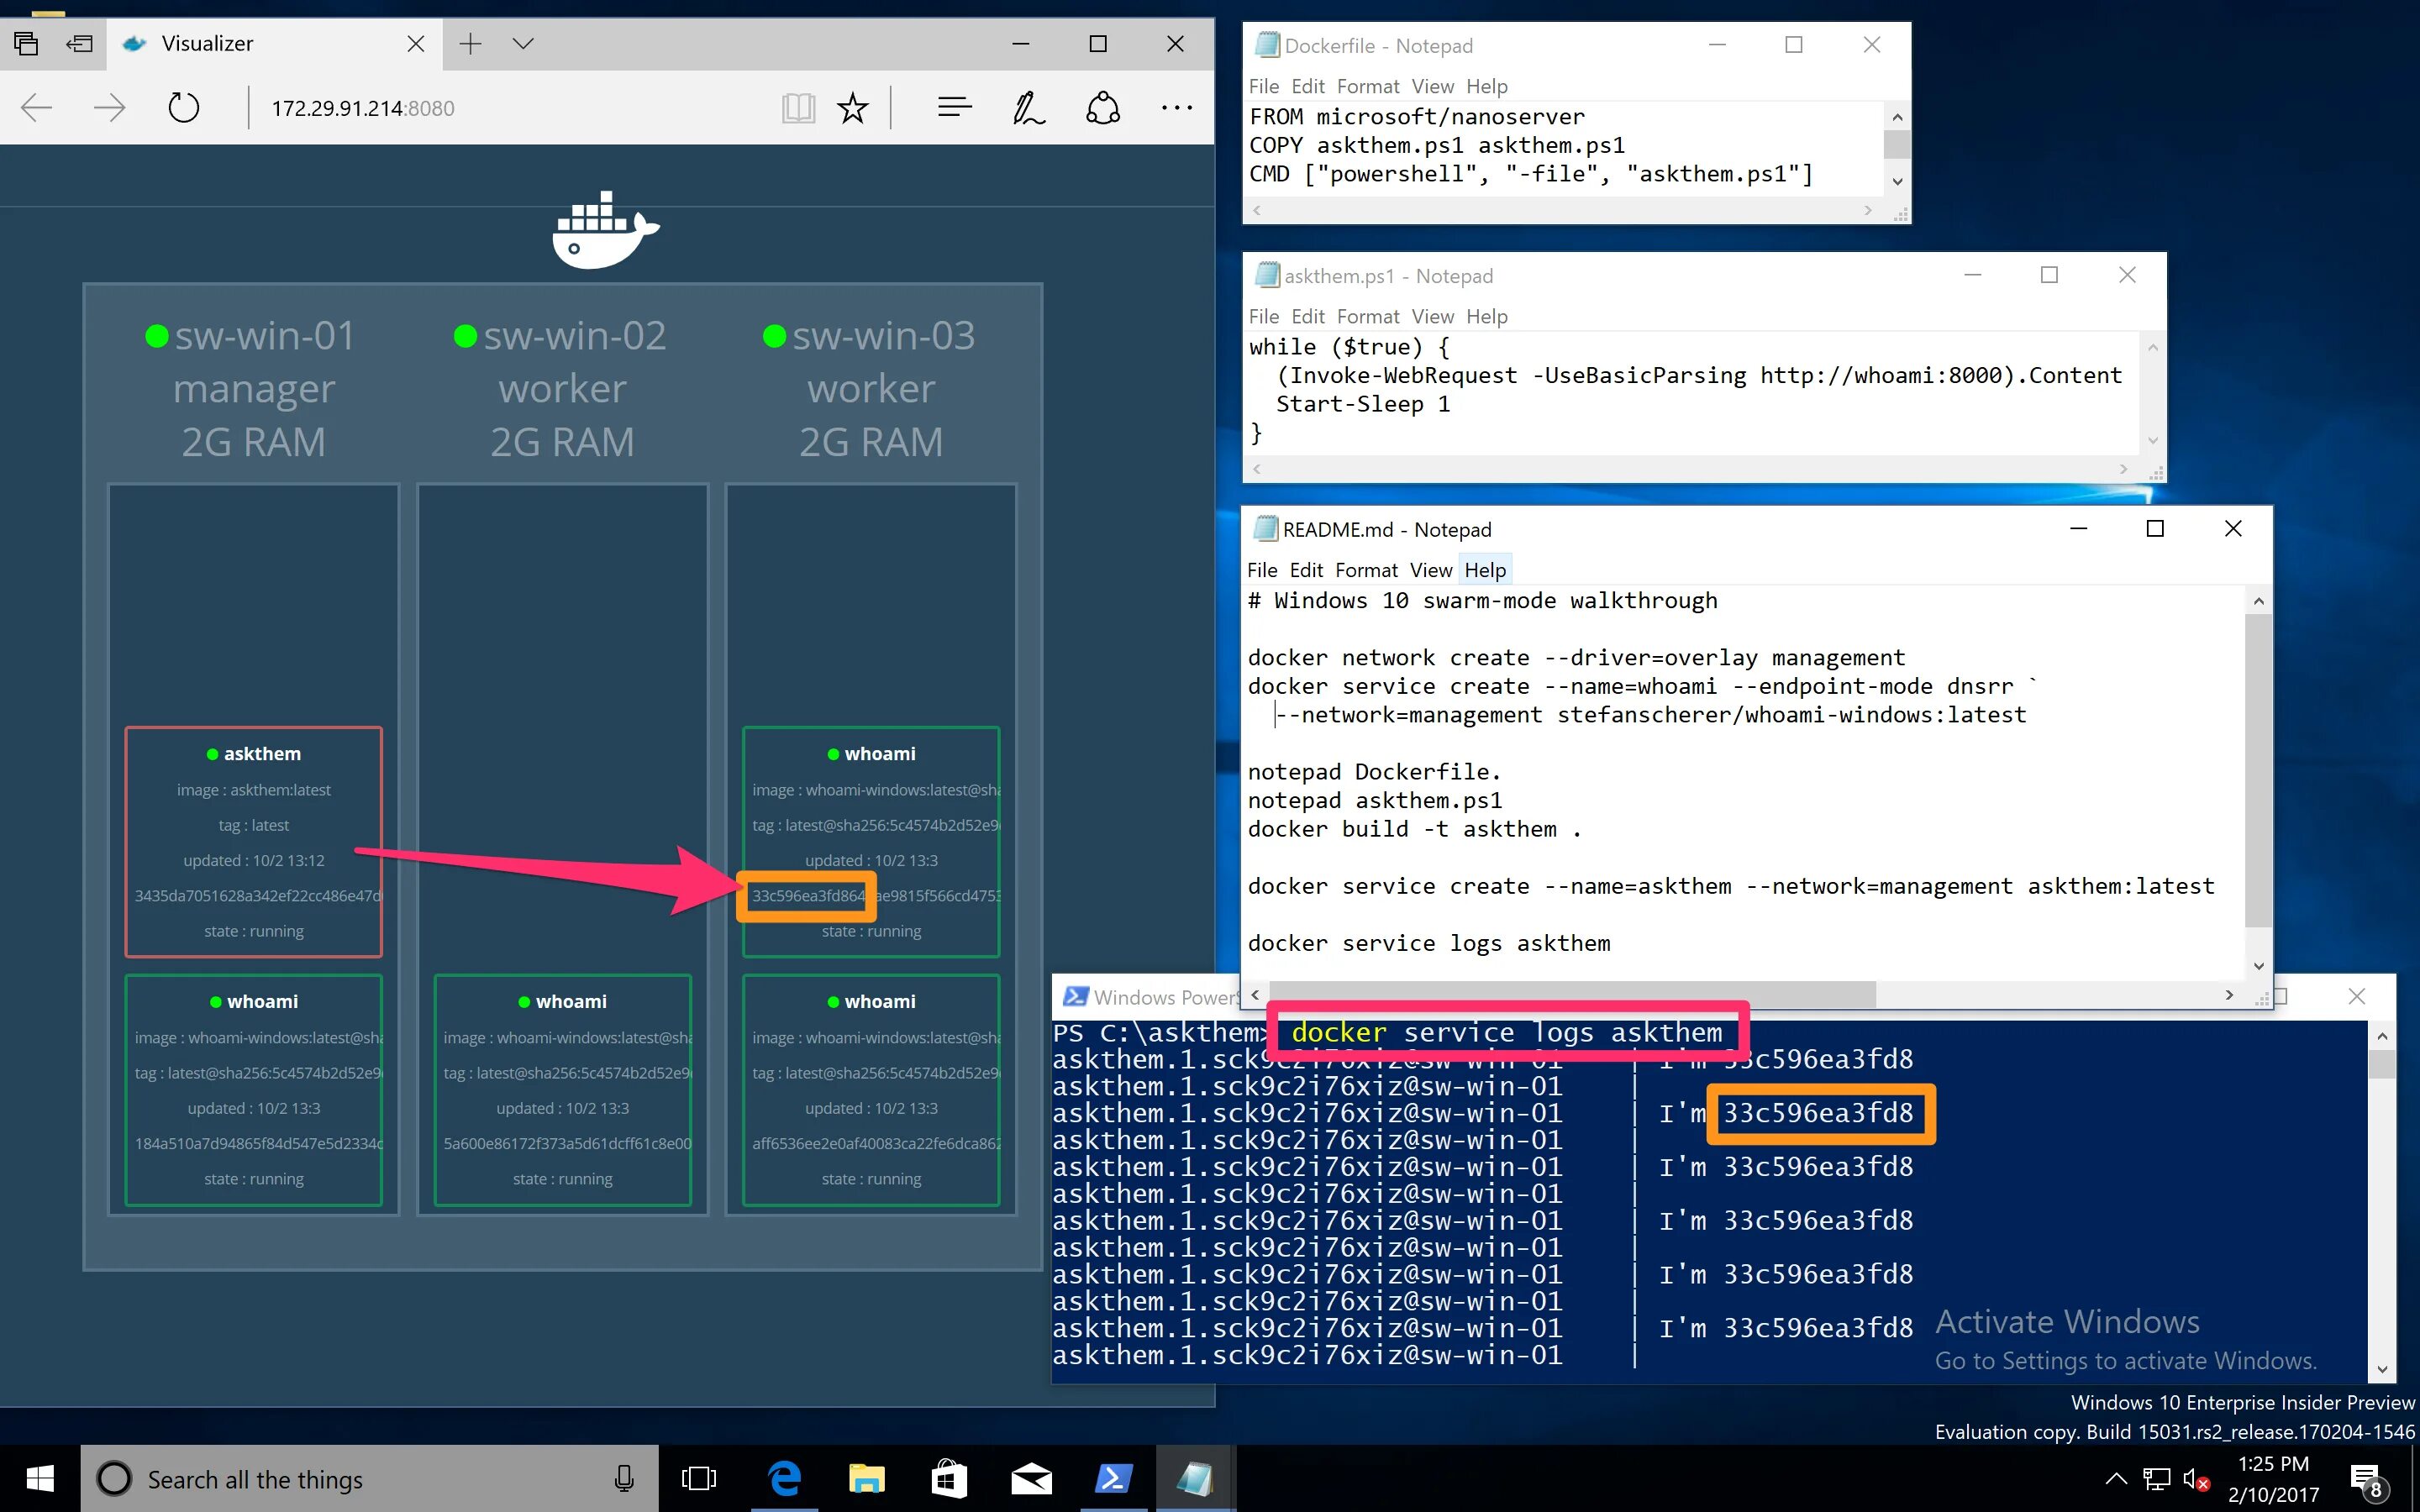Click the Make a Web Note pen icon
Viewport: 2420px width, 1512px height.
point(1028,108)
